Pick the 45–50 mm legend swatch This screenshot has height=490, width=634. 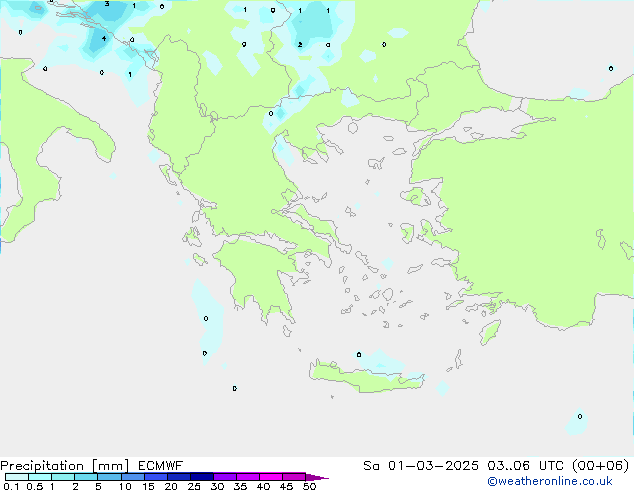[x=294, y=477]
